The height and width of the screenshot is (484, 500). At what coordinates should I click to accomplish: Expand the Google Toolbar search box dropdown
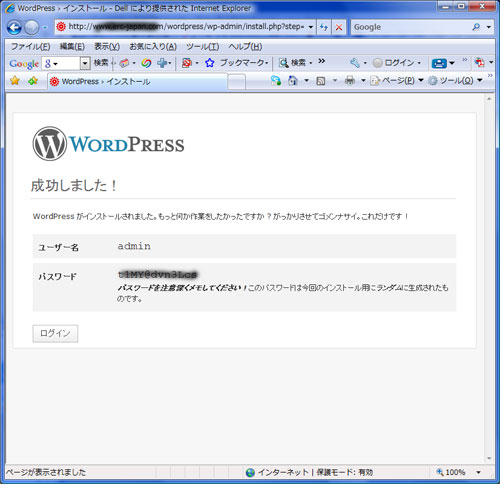pyautogui.click(x=85, y=63)
